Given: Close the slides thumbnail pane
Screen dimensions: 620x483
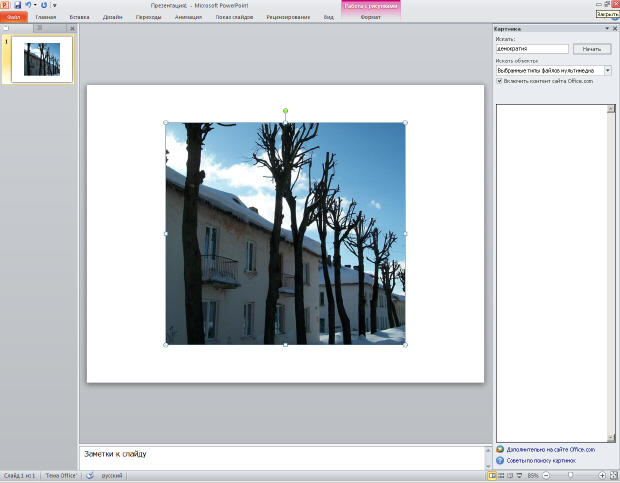Looking at the screenshot, I should tap(72, 28).
